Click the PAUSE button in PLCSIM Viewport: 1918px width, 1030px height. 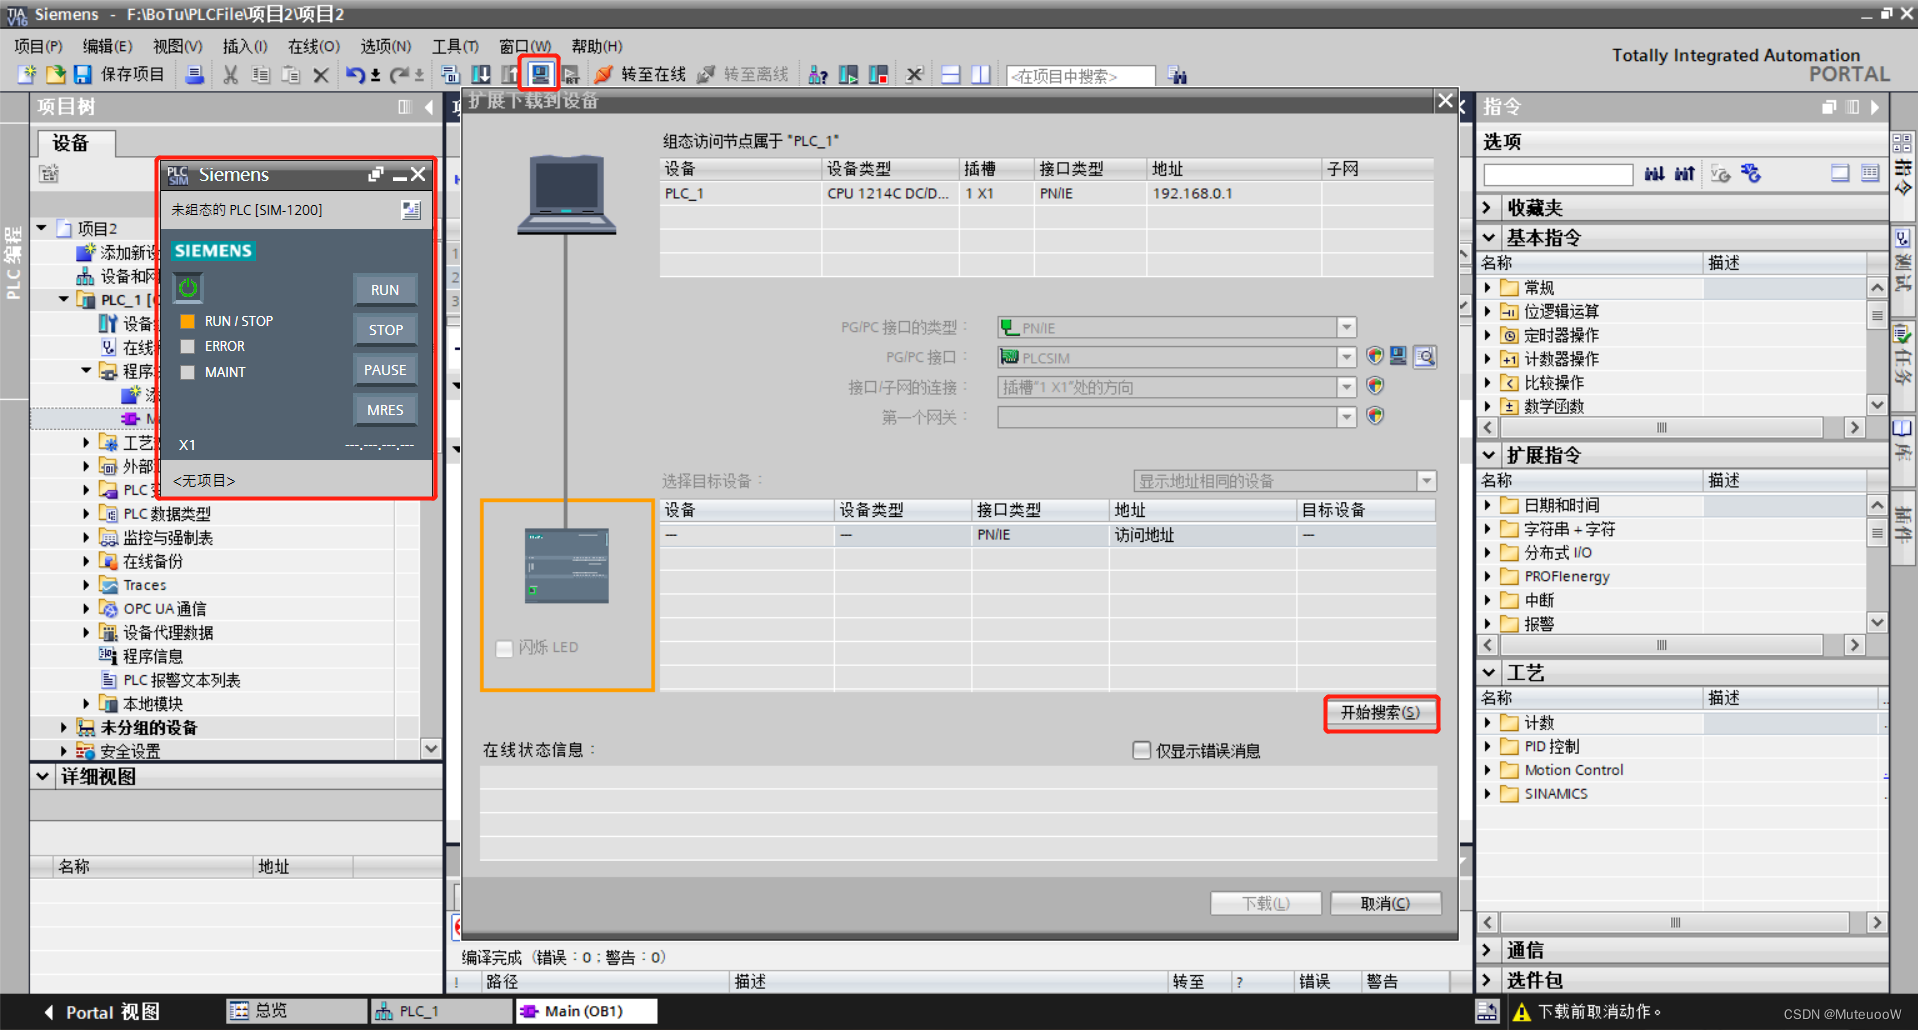click(385, 370)
